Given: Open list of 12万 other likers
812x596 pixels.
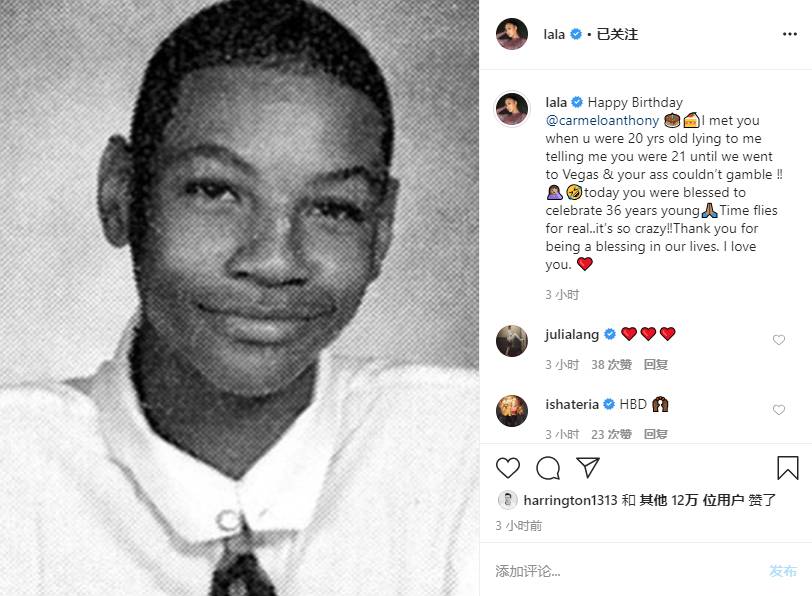Looking at the screenshot, I should pos(692,500).
